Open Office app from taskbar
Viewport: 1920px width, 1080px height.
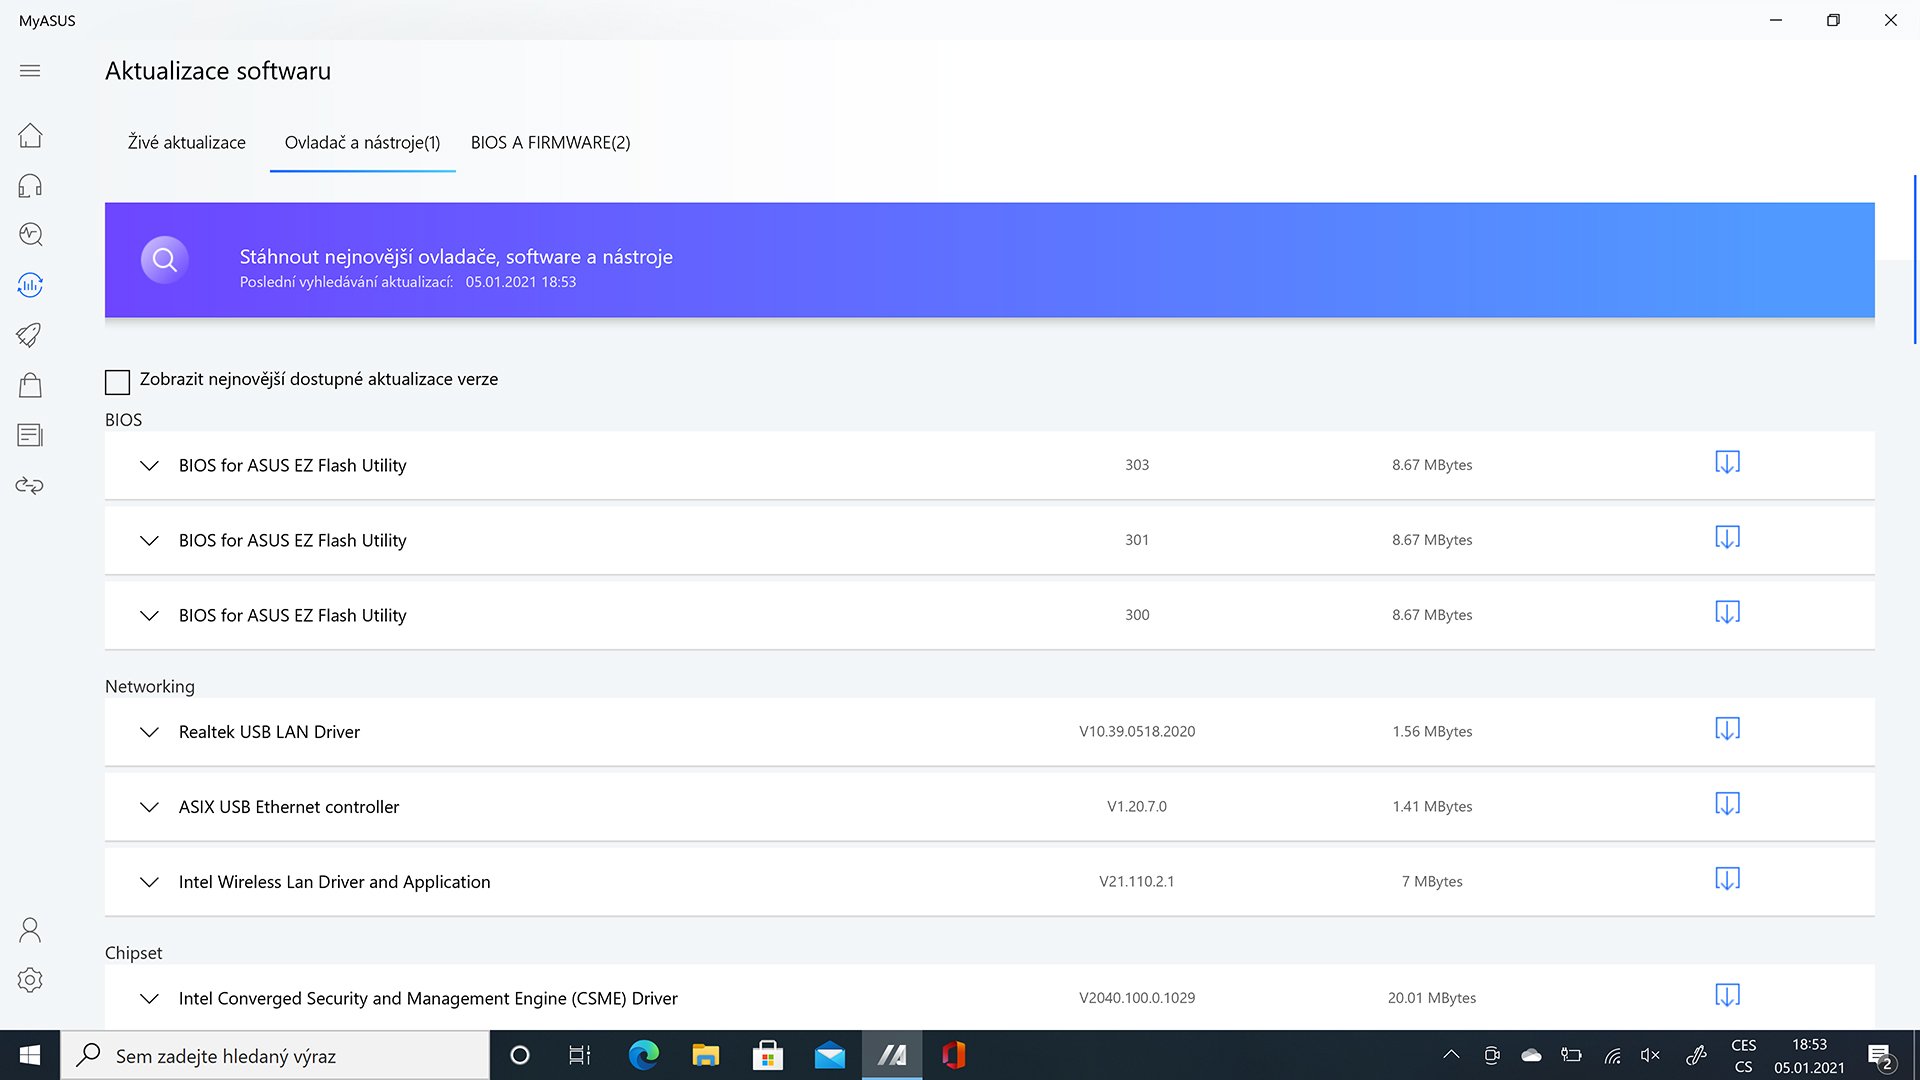[x=954, y=1055]
